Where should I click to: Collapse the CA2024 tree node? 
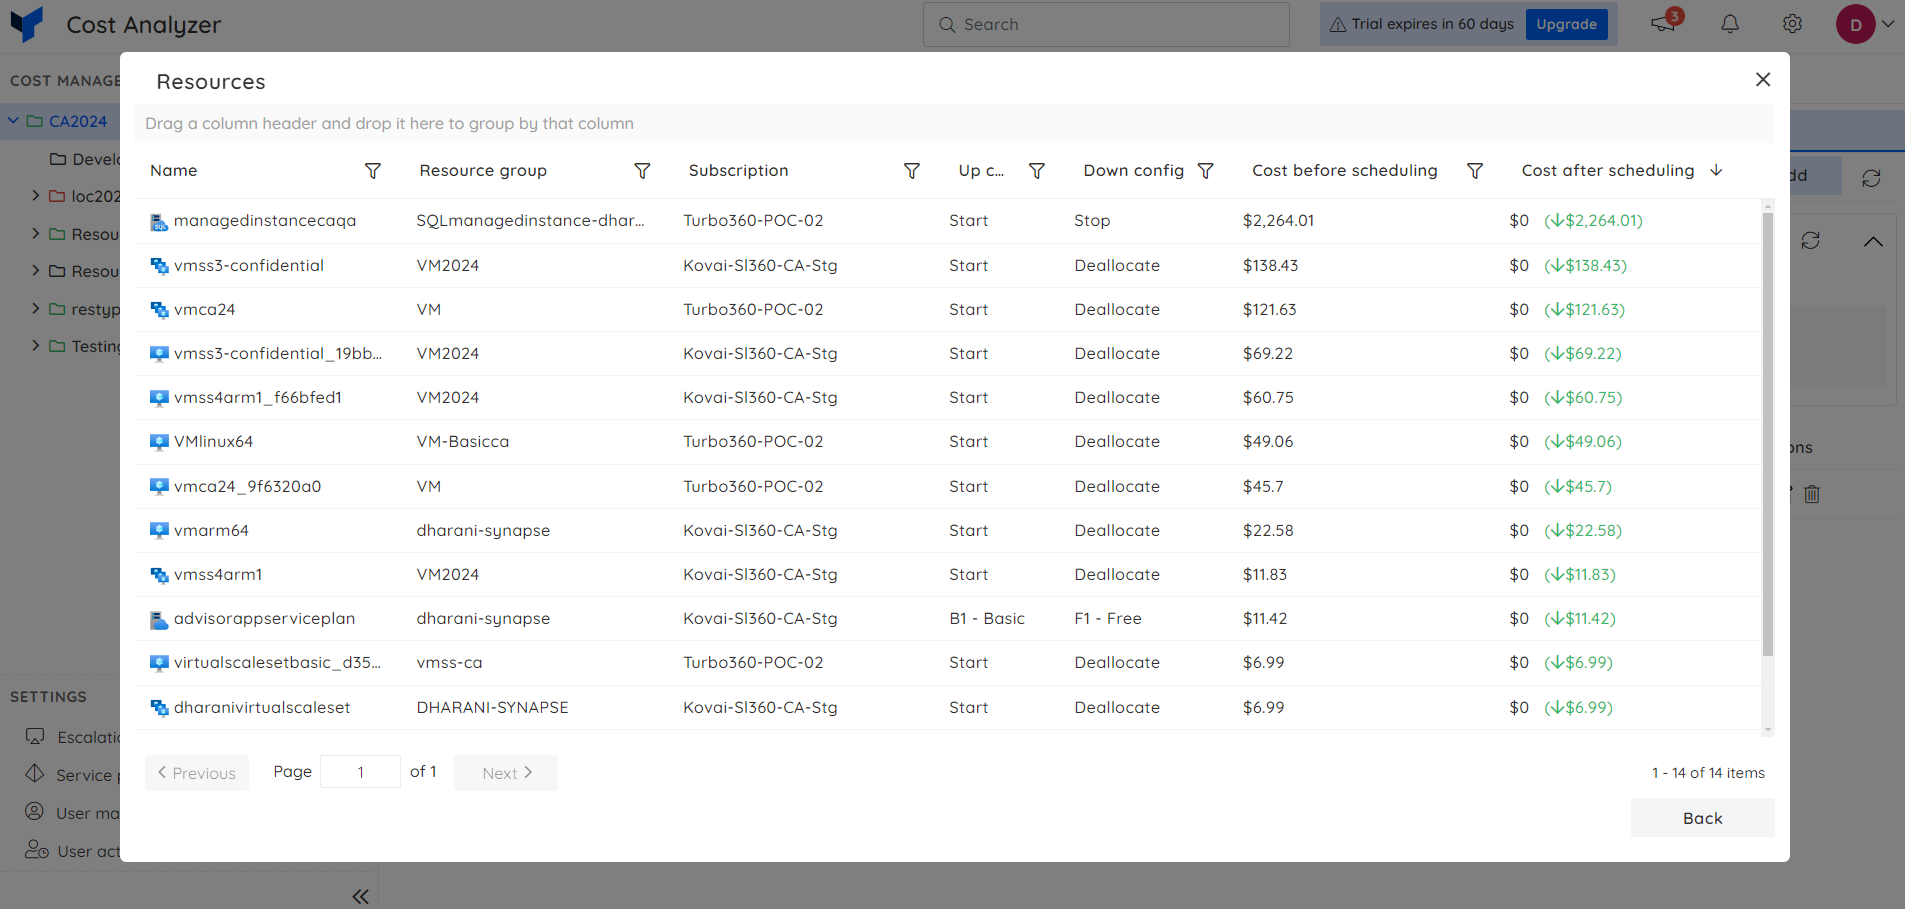pos(14,121)
